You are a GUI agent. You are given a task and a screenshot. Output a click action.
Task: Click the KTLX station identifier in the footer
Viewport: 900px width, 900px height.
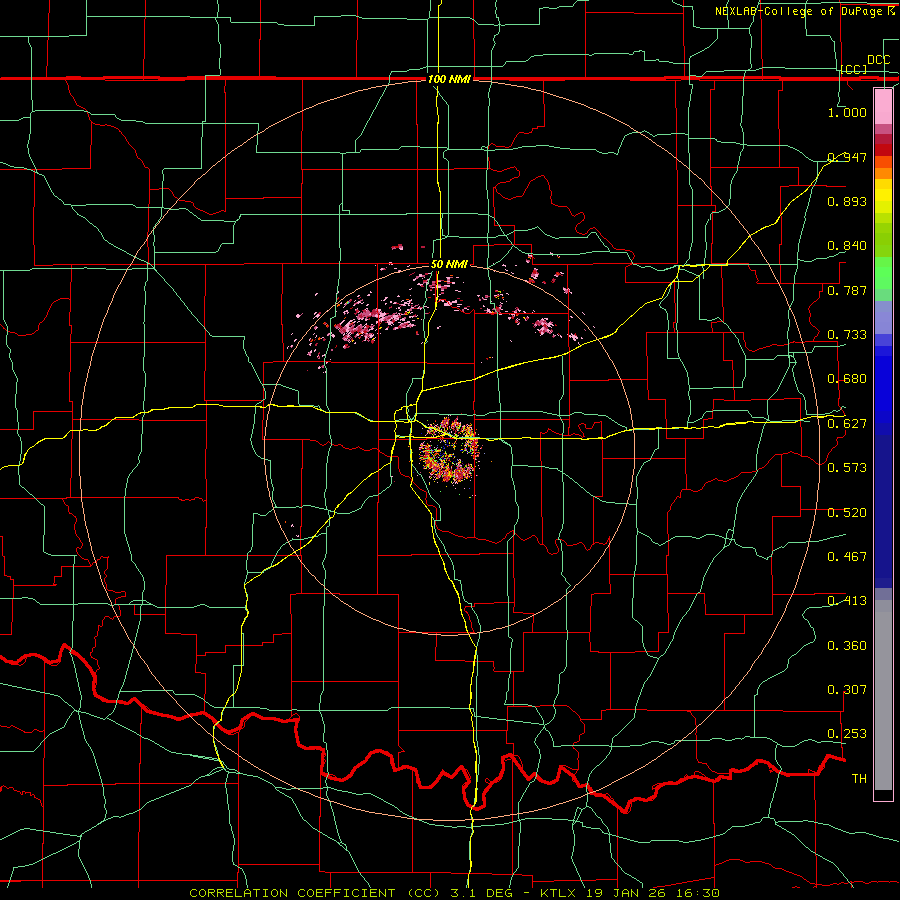tap(560, 893)
